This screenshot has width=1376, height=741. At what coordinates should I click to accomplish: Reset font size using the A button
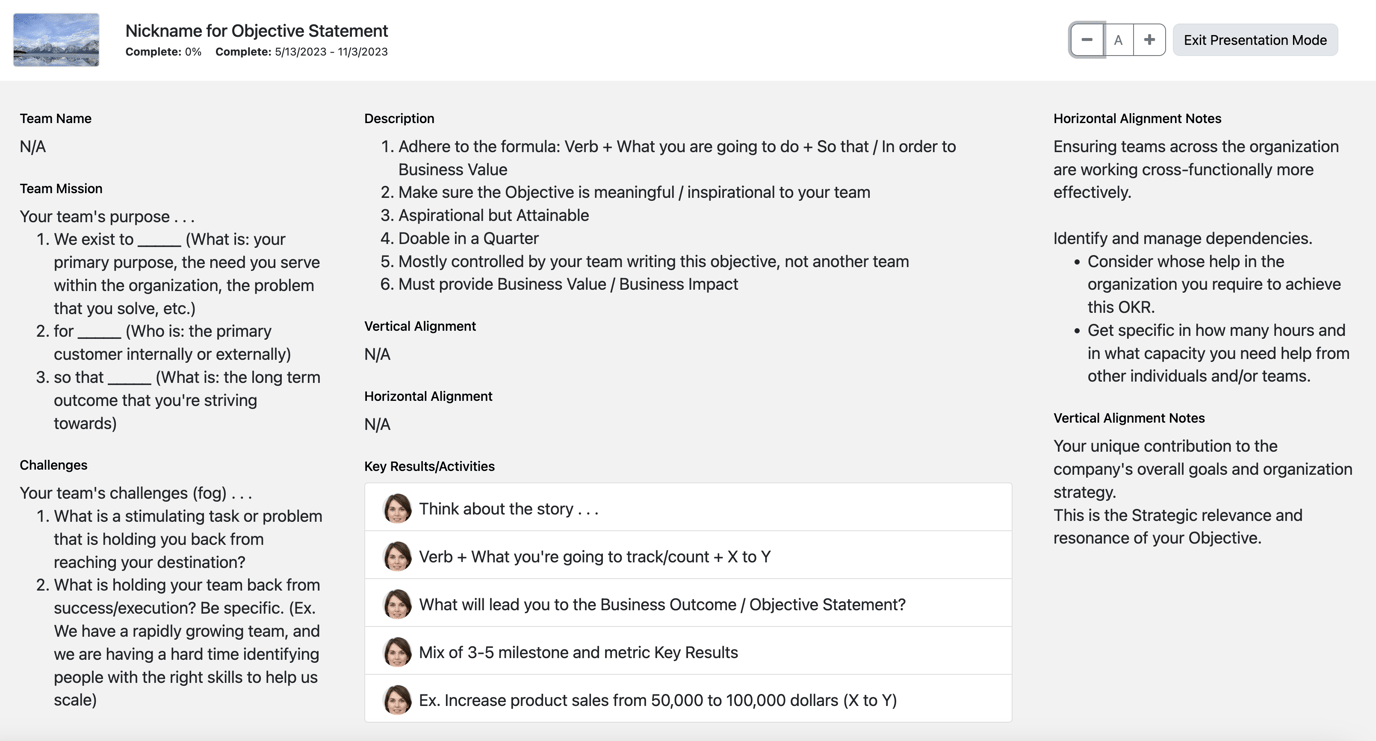tap(1118, 39)
